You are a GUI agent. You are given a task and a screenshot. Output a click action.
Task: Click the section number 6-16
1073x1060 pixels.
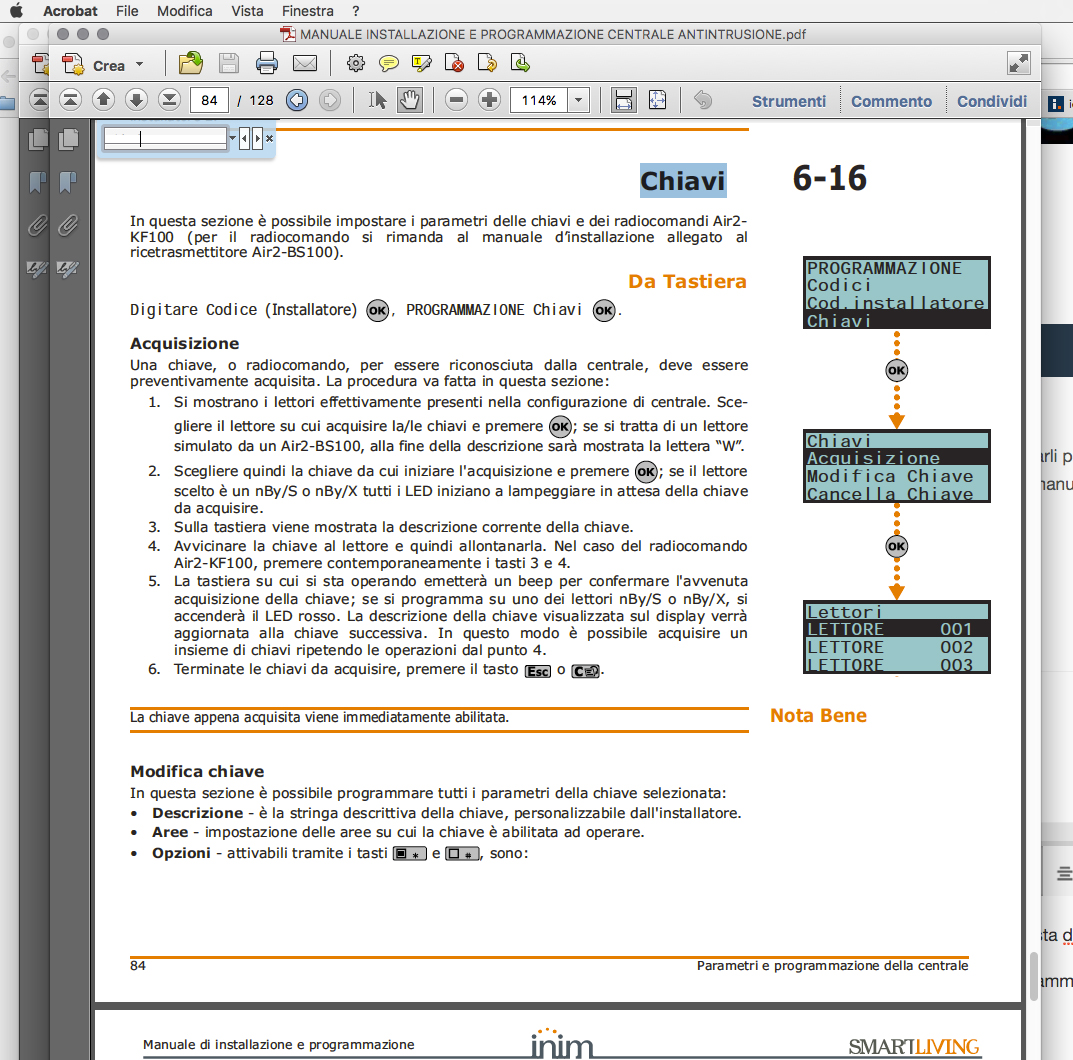tap(829, 179)
